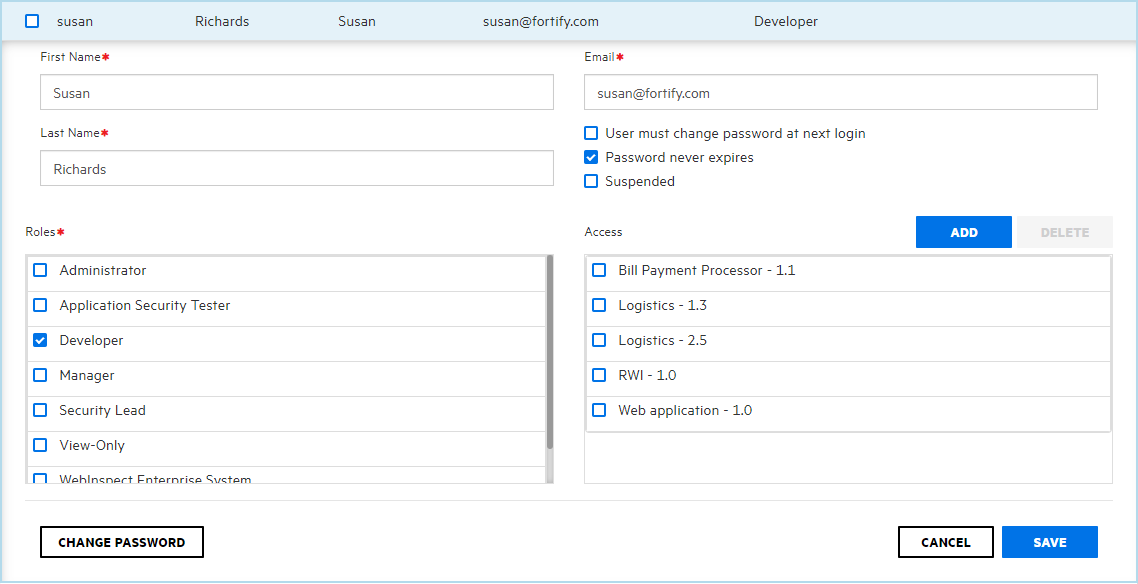
Task: Select Application Security Tester role checkbox
Action: 40,305
